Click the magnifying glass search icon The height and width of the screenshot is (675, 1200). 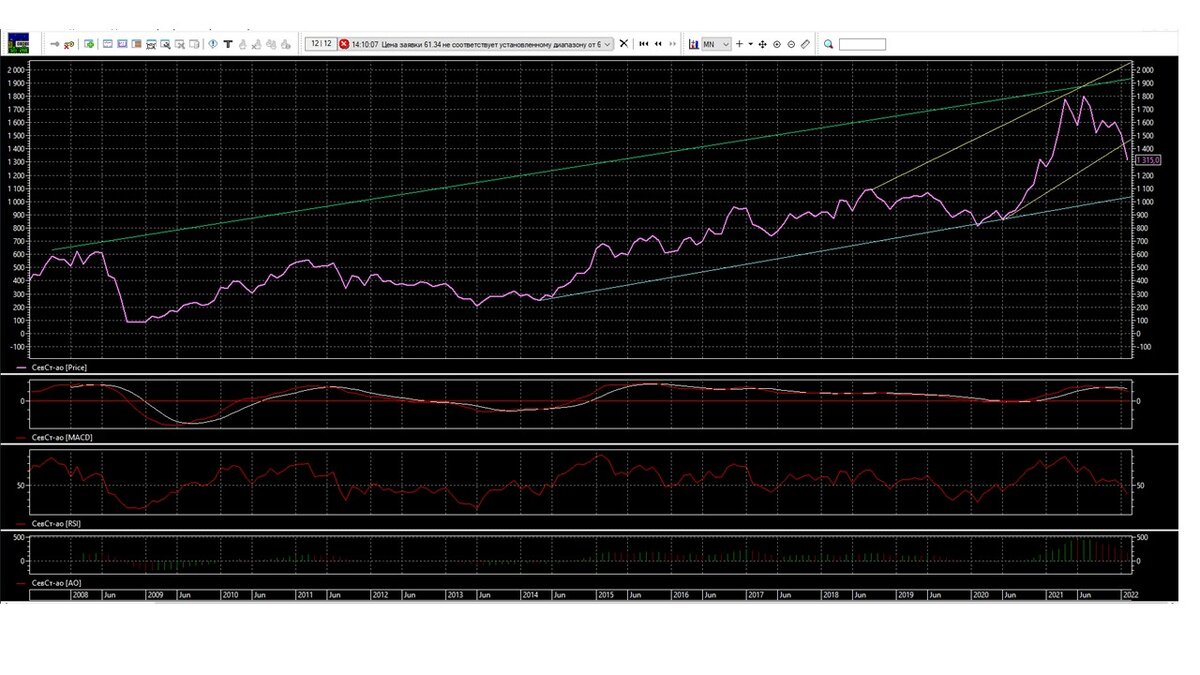click(829, 44)
